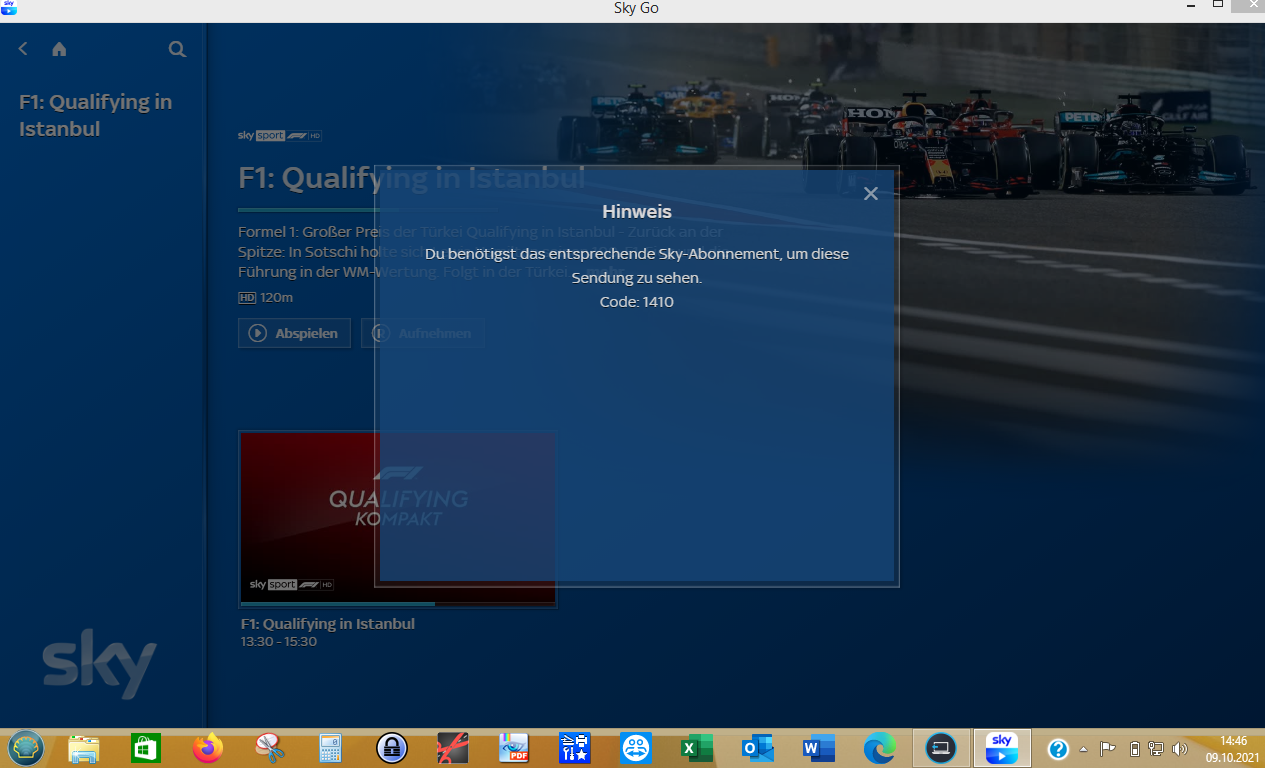The width and height of the screenshot is (1265, 768).
Task: Launch Microsoft Edge from the taskbar
Action: click(x=880, y=748)
